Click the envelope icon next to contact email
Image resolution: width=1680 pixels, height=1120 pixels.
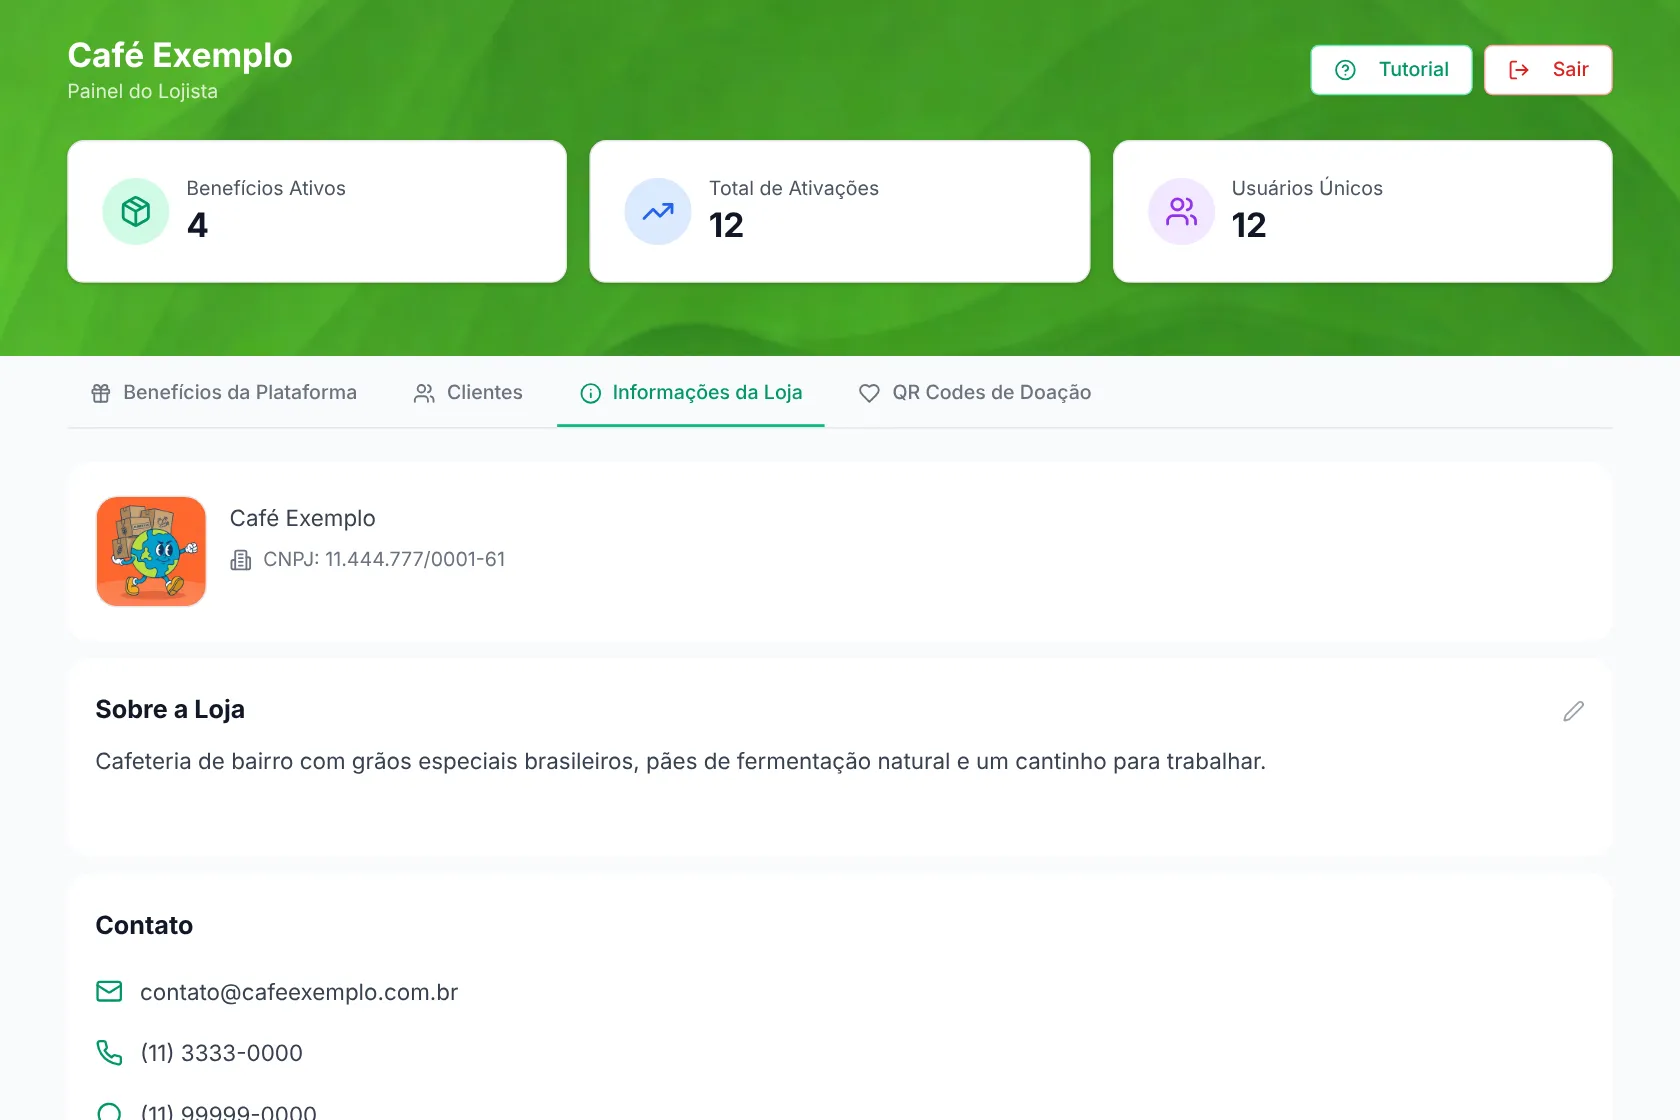pyautogui.click(x=109, y=991)
